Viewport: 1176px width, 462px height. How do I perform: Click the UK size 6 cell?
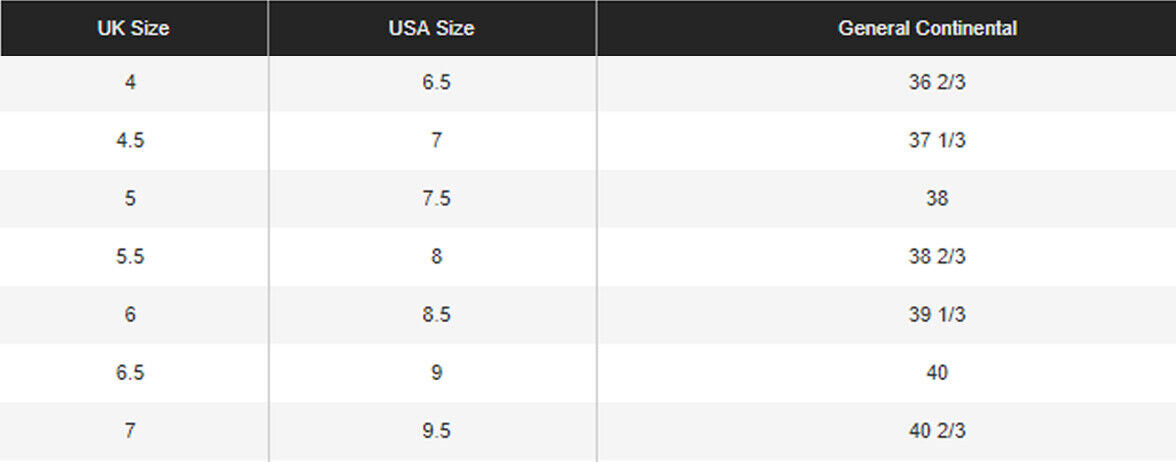click(131, 315)
